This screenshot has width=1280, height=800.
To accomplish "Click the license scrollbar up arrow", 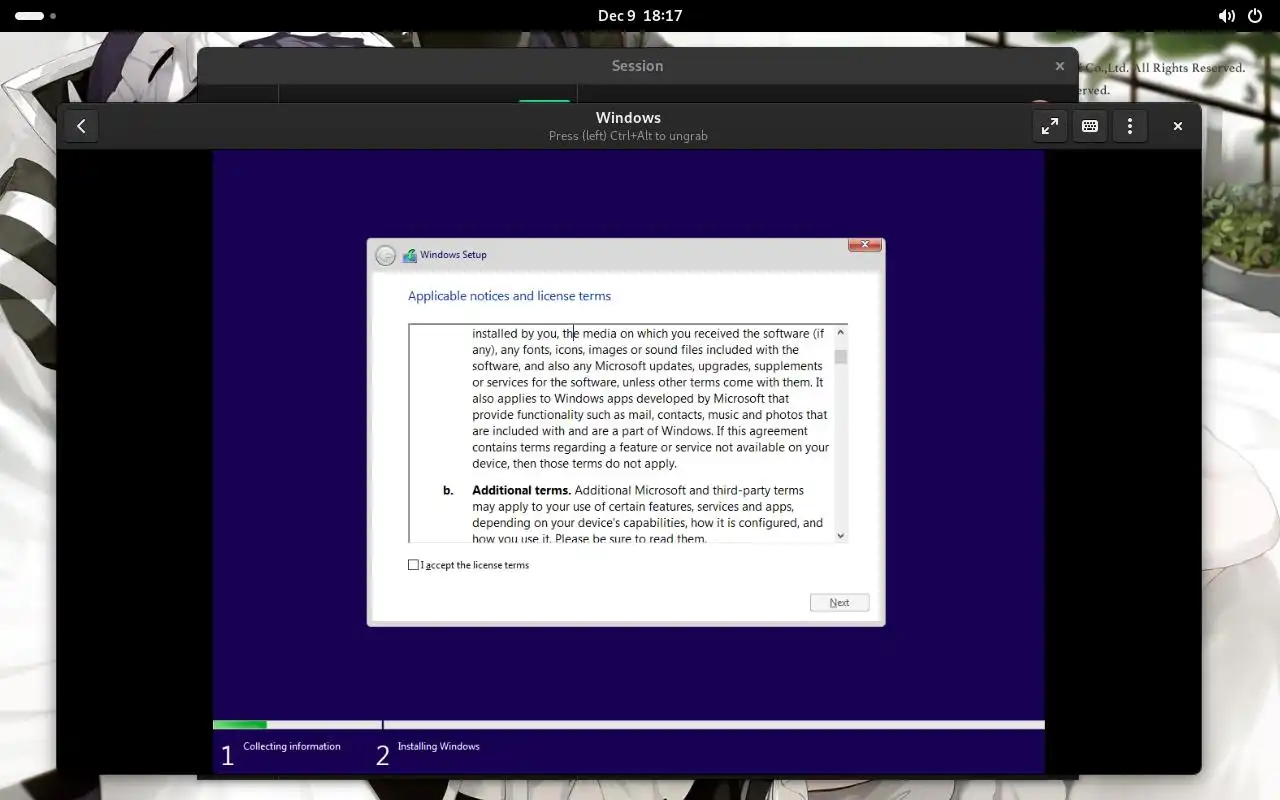I will click(x=841, y=332).
